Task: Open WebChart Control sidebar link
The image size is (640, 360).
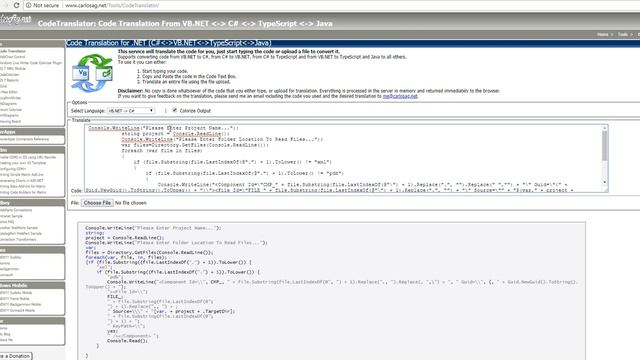Action: click(13, 57)
